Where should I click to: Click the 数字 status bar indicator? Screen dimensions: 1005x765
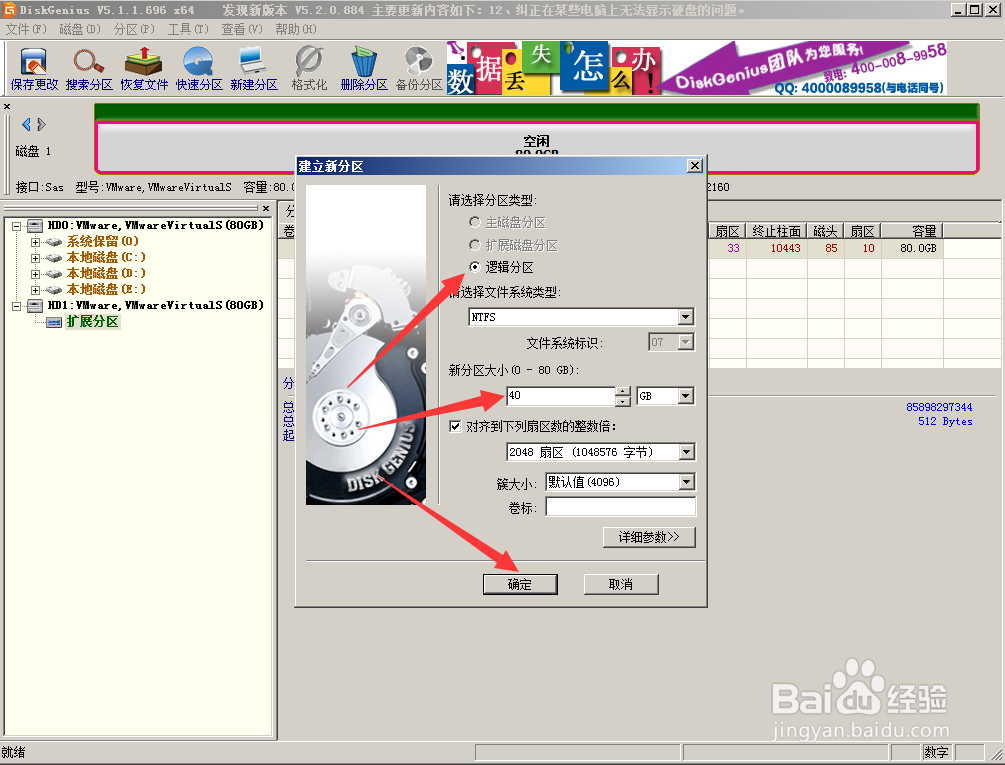tap(936, 752)
